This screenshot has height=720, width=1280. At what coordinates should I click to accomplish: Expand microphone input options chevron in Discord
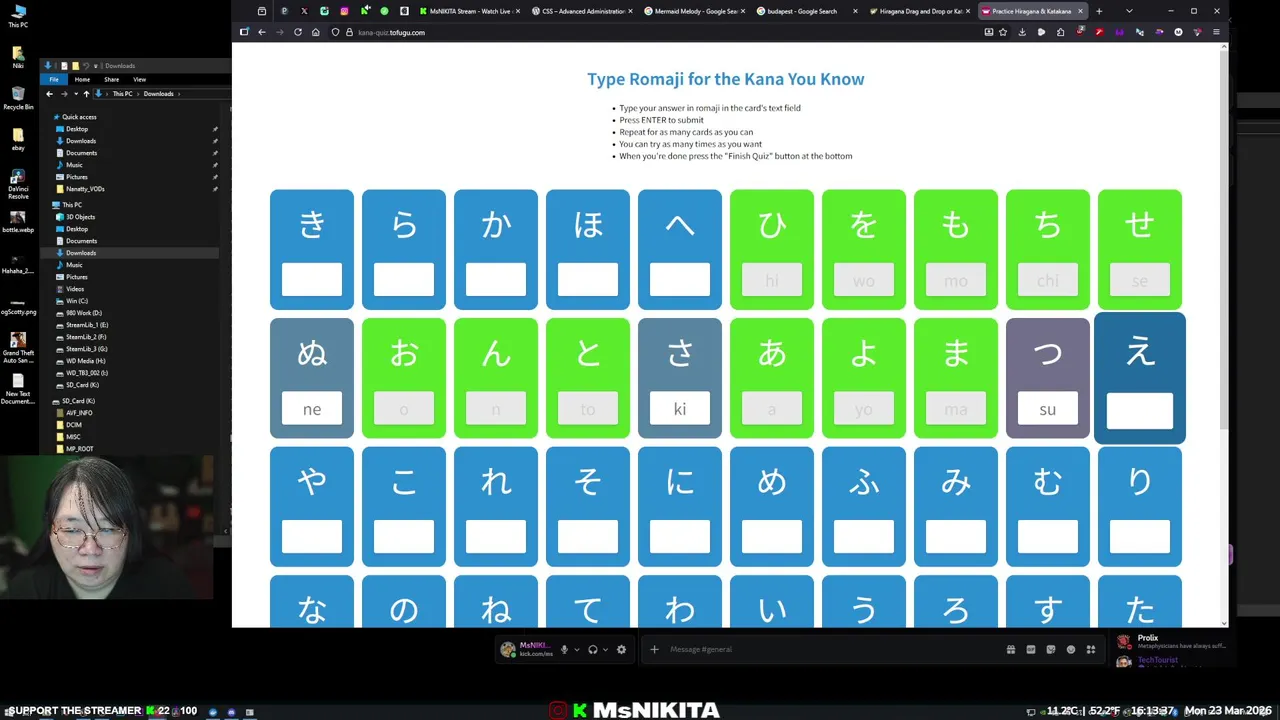point(577,650)
